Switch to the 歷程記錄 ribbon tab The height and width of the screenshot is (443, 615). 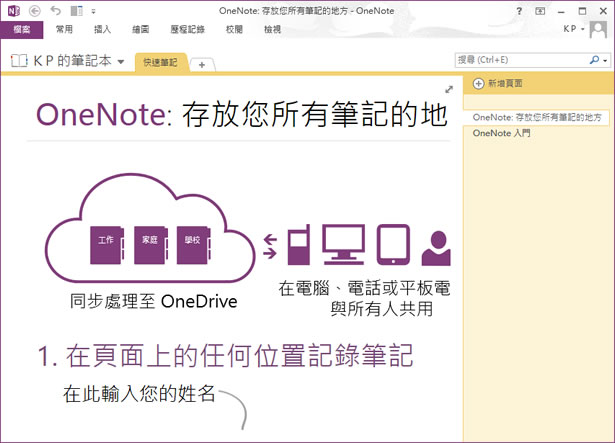point(187,29)
